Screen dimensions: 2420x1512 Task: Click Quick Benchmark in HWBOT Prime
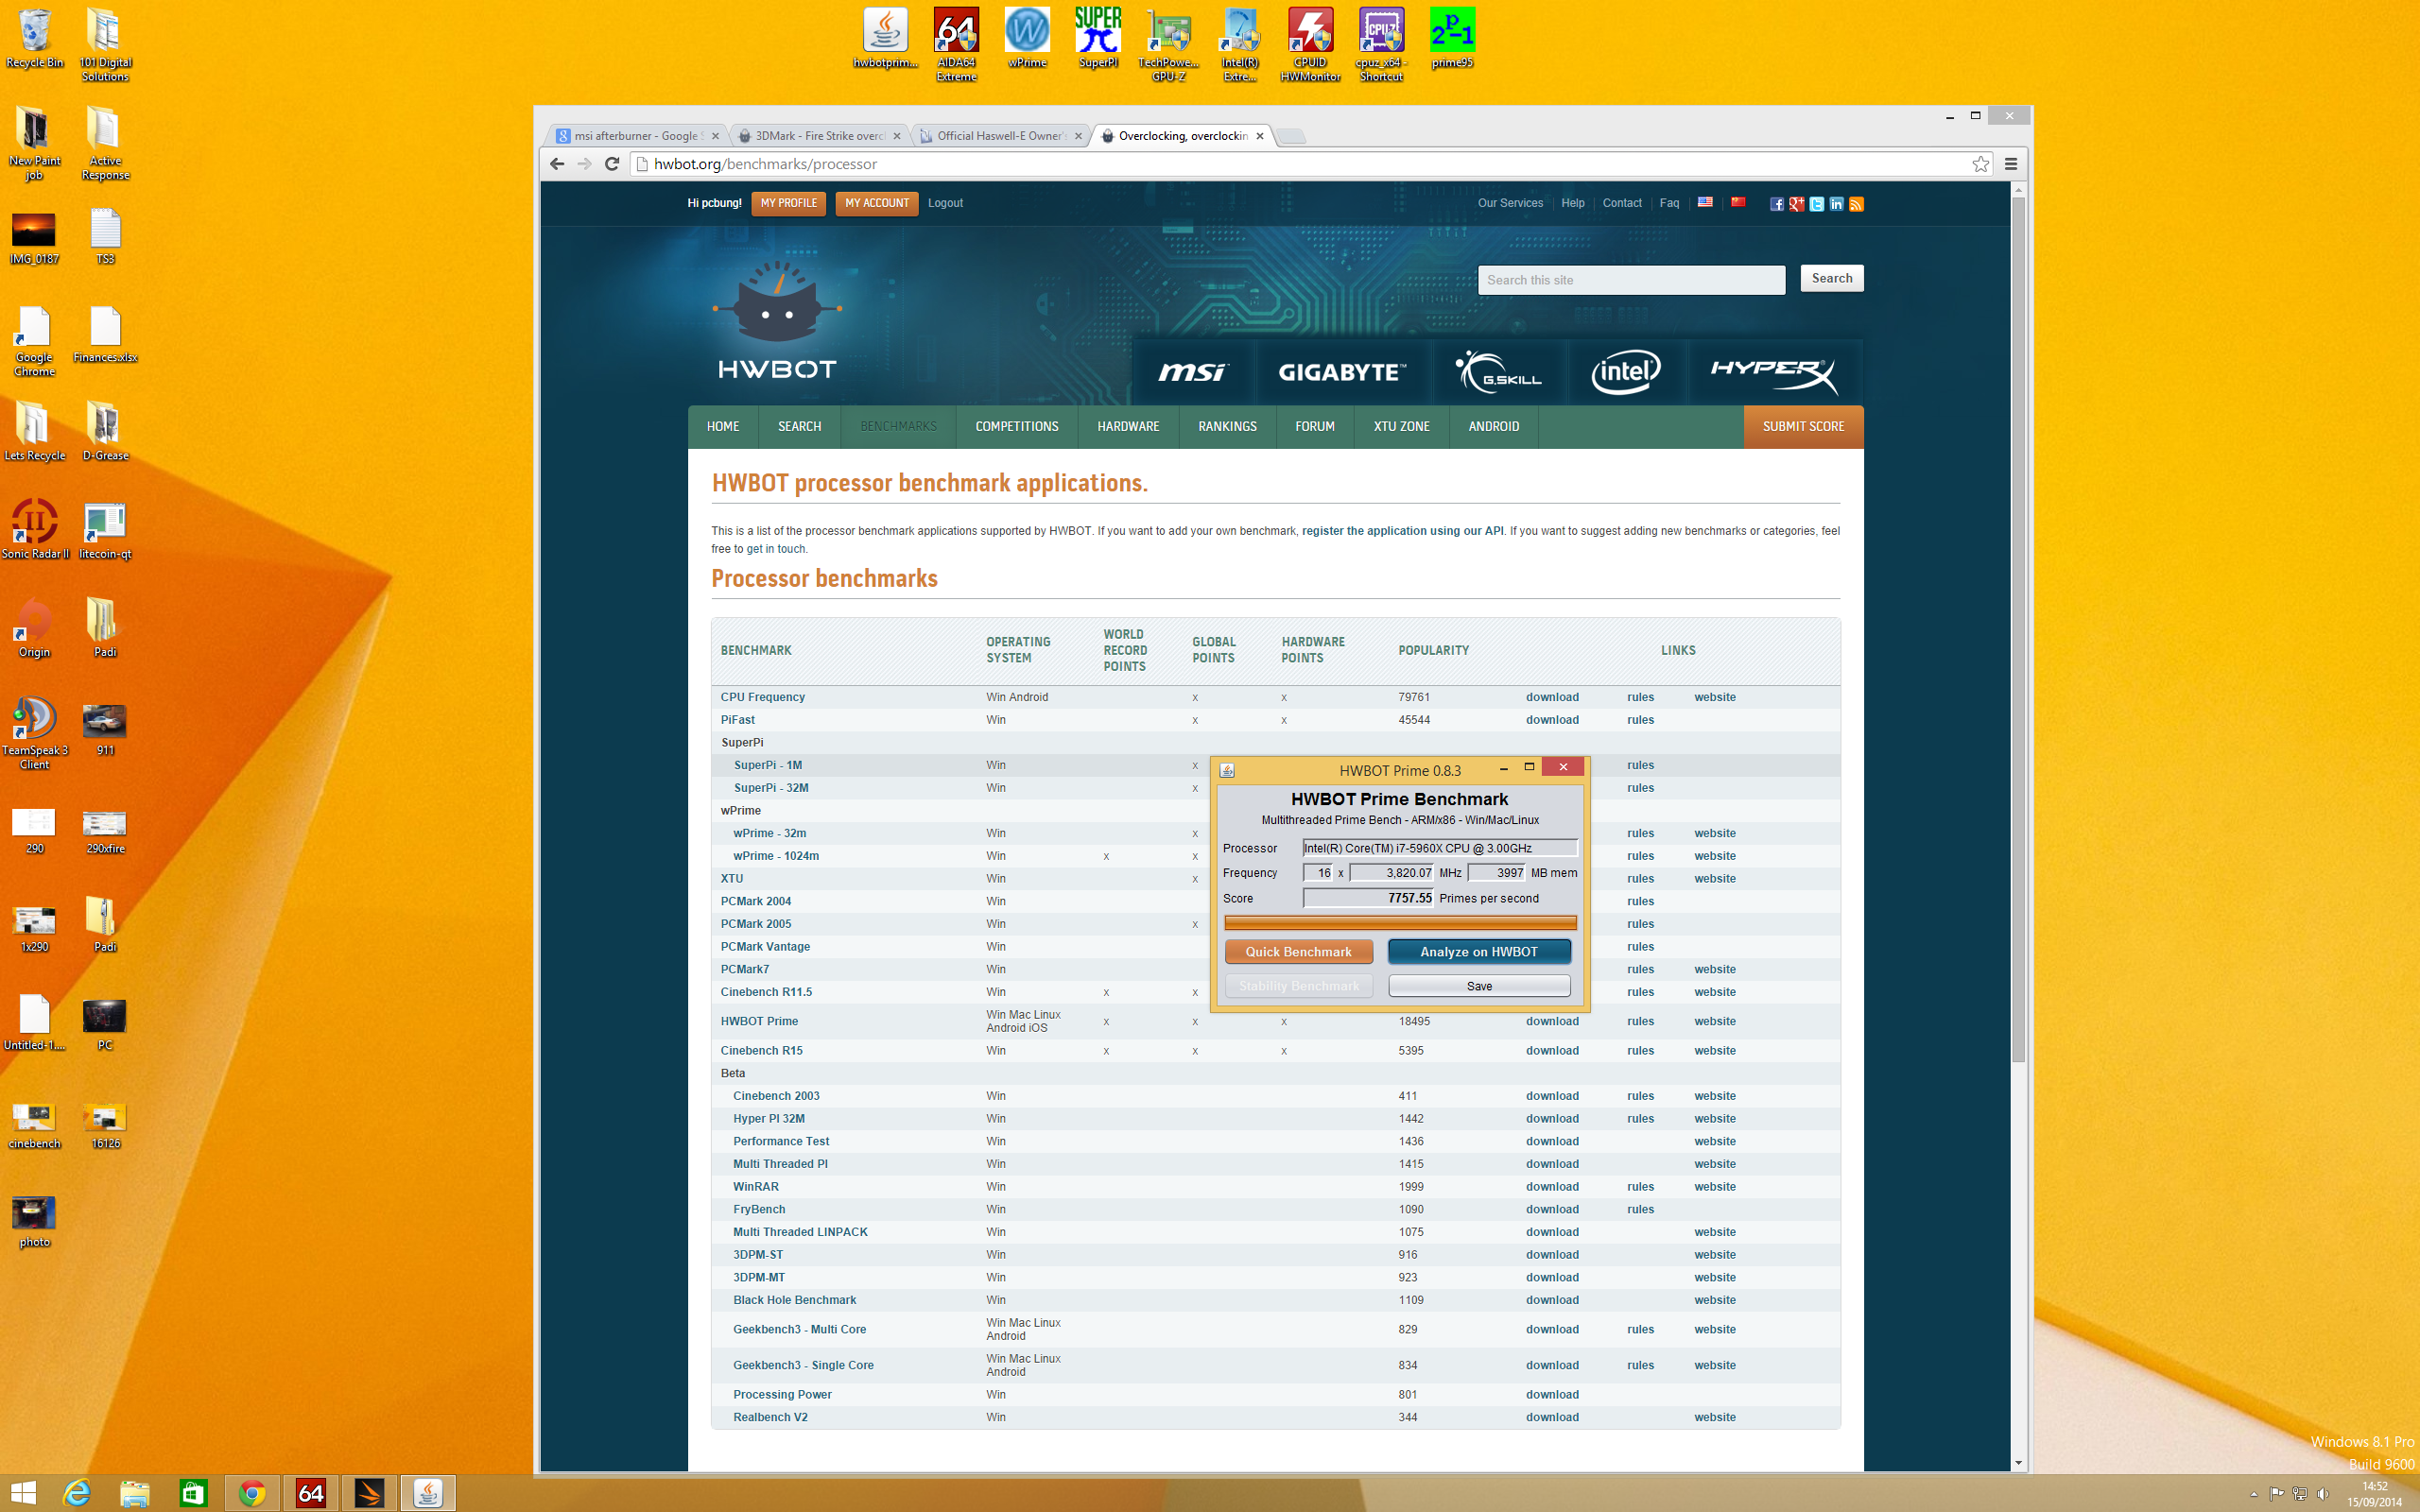coord(1298,951)
